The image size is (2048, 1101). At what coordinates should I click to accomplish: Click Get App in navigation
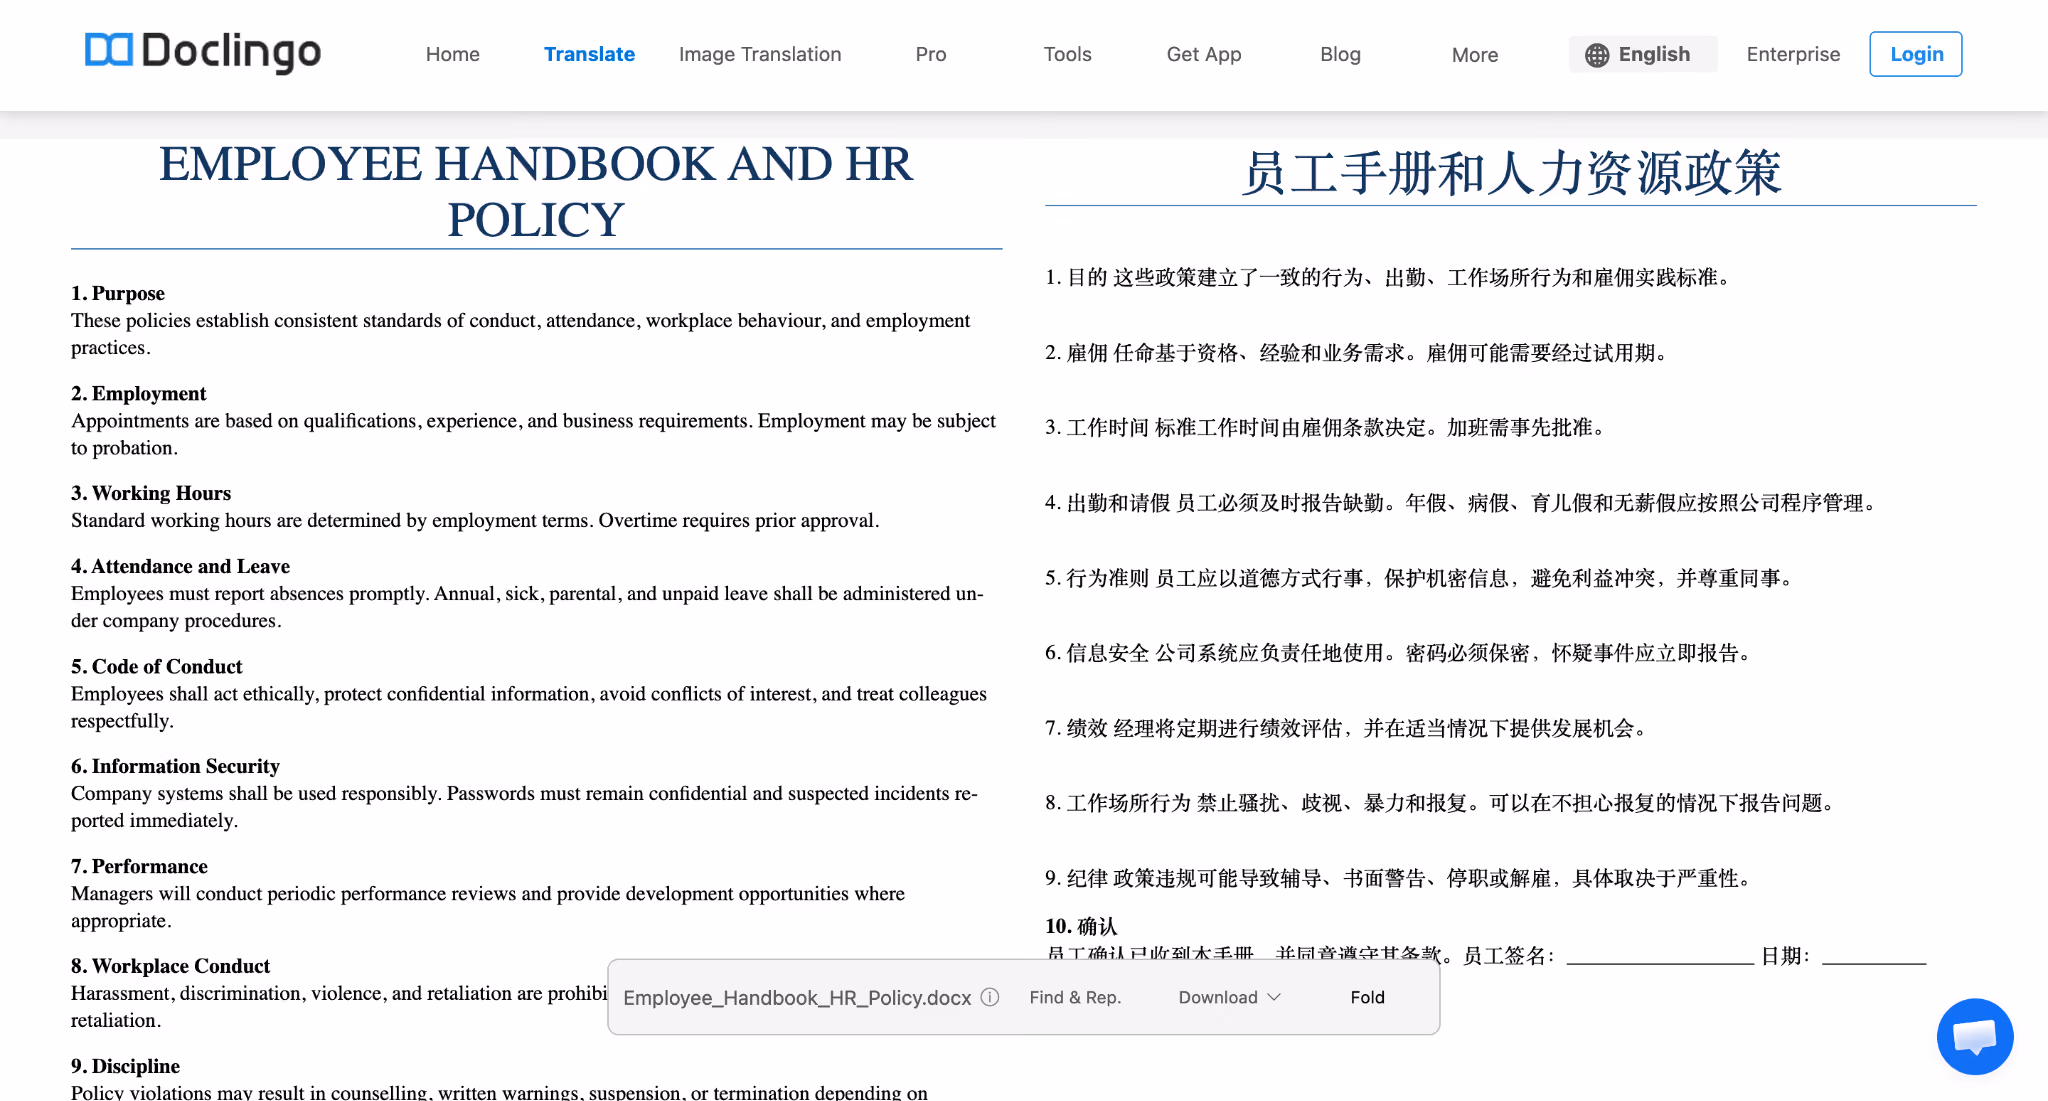click(x=1204, y=54)
